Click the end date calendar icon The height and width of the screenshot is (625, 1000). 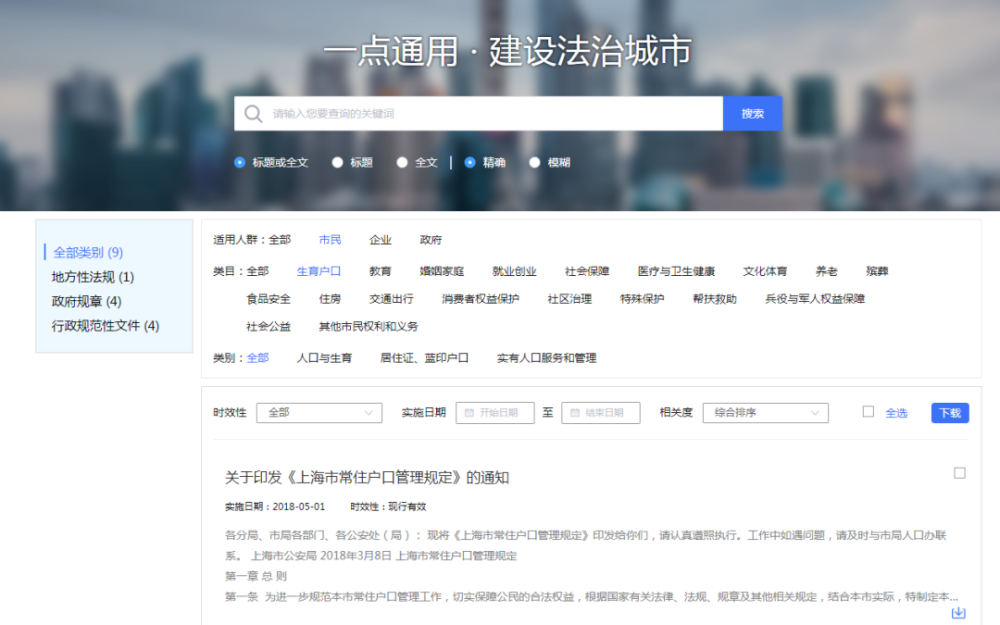pyautogui.click(x=574, y=413)
